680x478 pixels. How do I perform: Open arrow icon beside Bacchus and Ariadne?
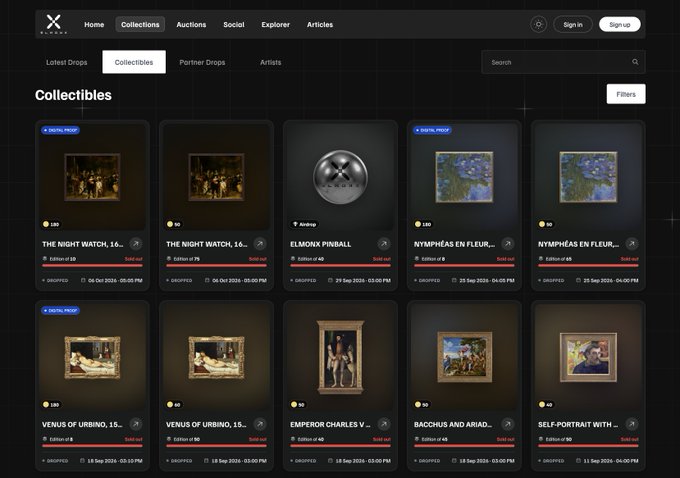pyautogui.click(x=508, y=424)
